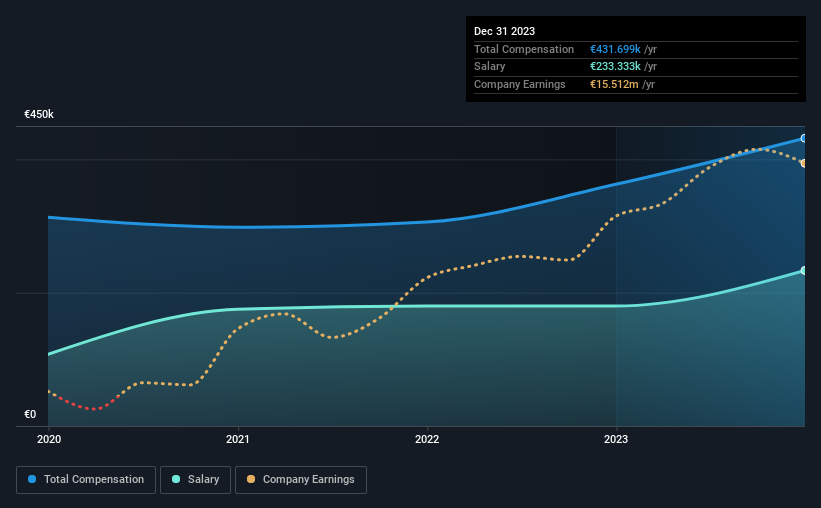Viewport: 821px width, 508px height.
Task: Click the blue Total Compensation endpoint marker
Action: pyautogui.click(x=803, y=139)
